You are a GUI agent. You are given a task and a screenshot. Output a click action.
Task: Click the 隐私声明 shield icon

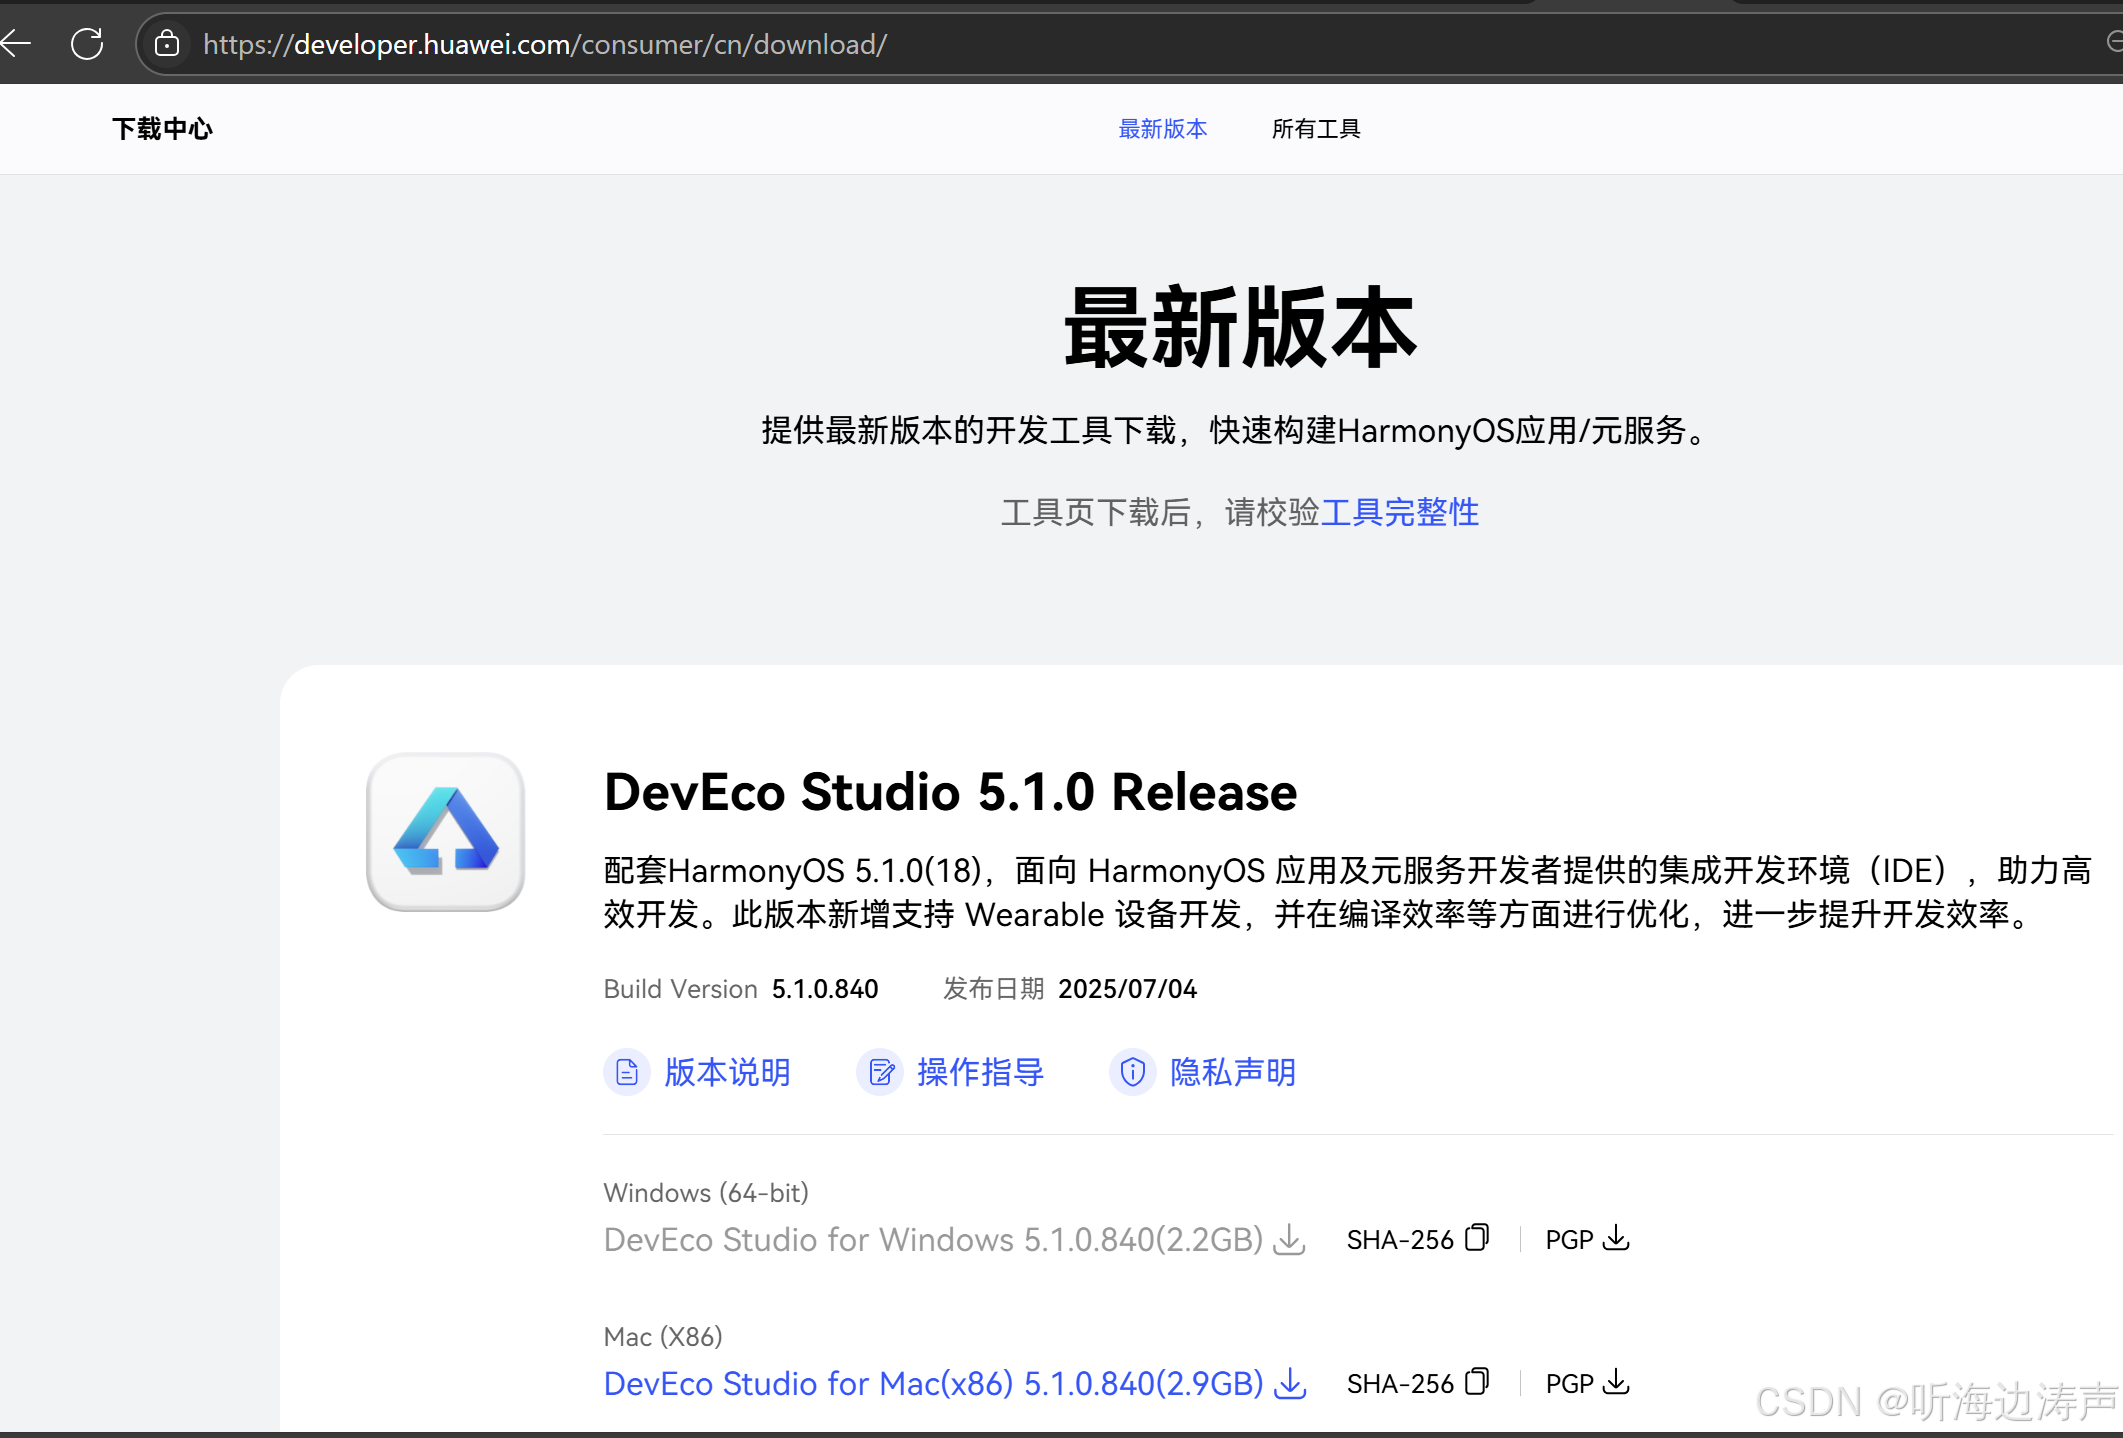tap(1133, 1072)
